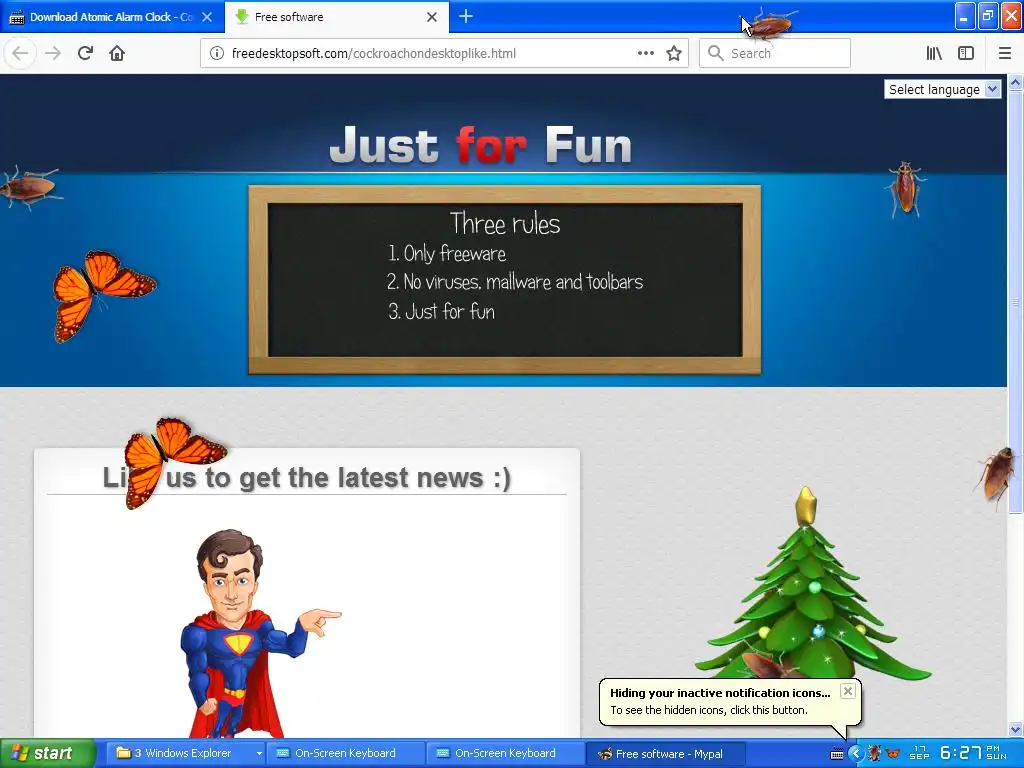
Task: Expand the Windows Explorer group arrow
Action: pyautogui.click(x=259, y=754)
